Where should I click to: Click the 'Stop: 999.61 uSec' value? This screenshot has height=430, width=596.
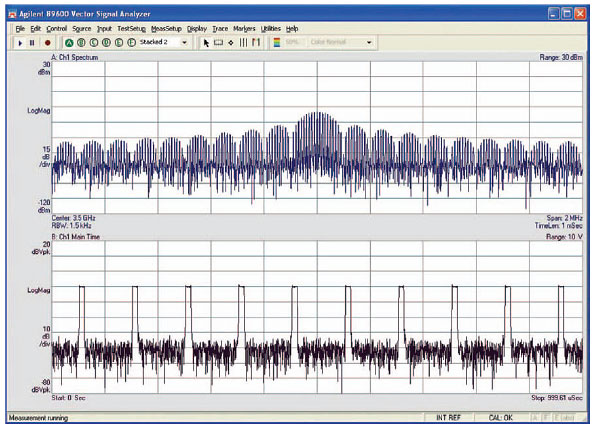[x=557, y=398]
